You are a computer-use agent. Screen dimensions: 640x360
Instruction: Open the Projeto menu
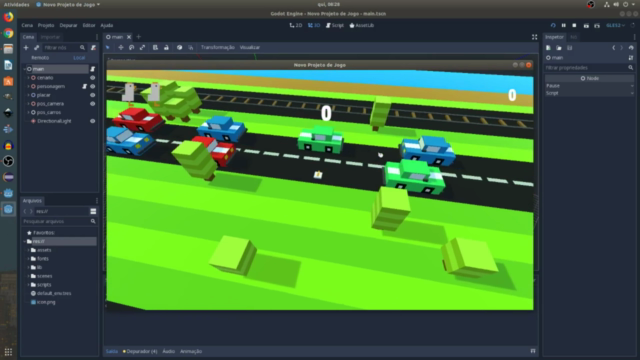(x=46, y=25)
